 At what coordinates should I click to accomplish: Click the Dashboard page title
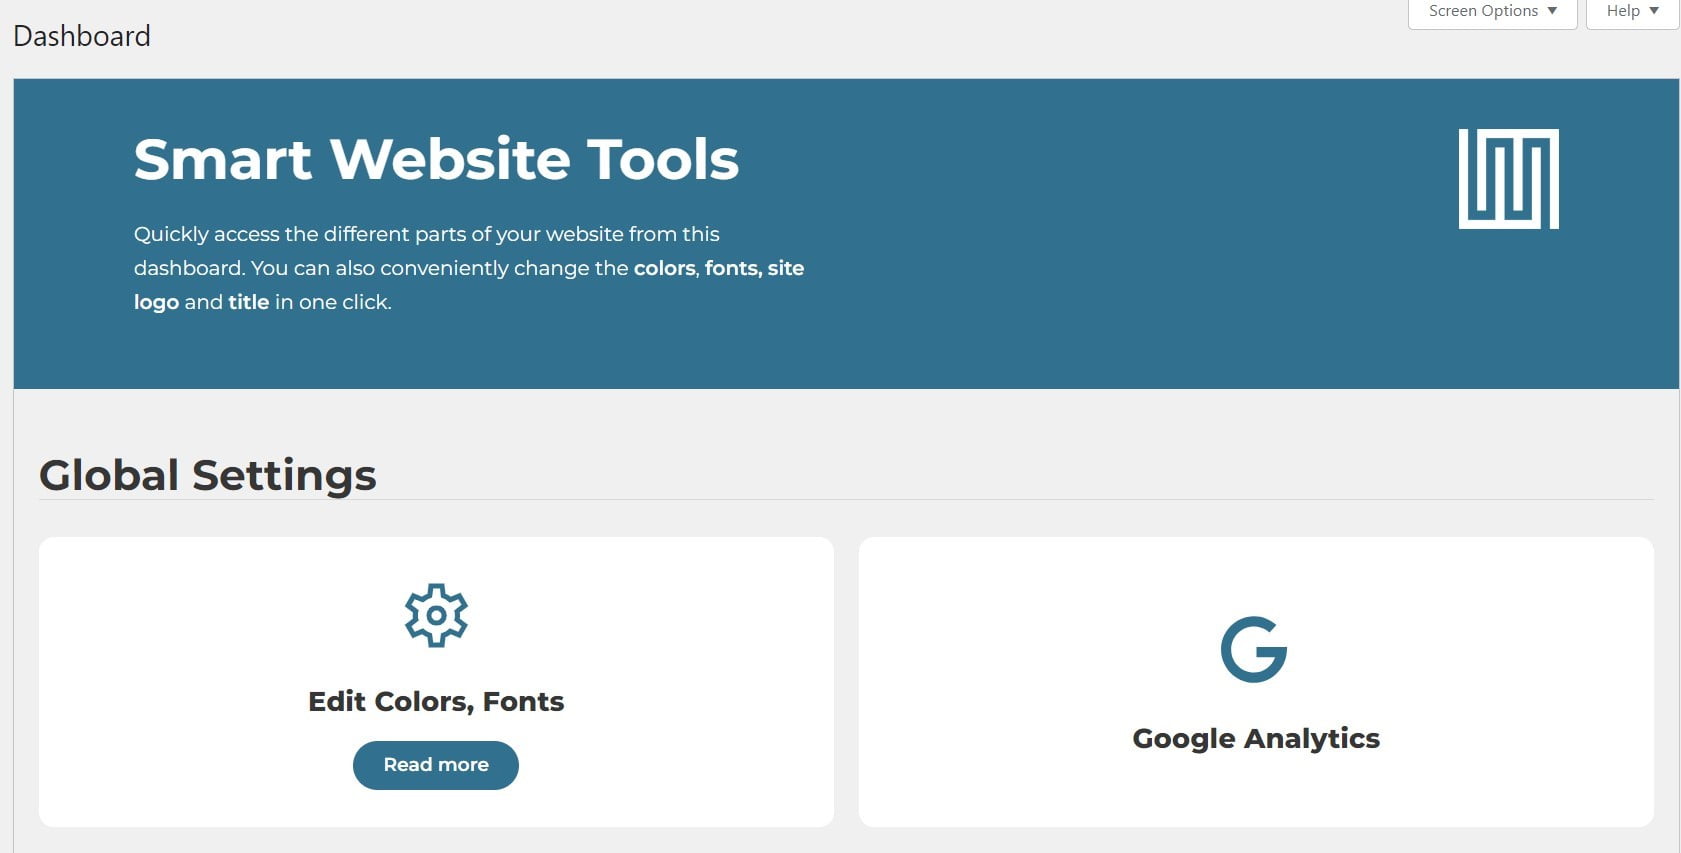coord(82,36)
